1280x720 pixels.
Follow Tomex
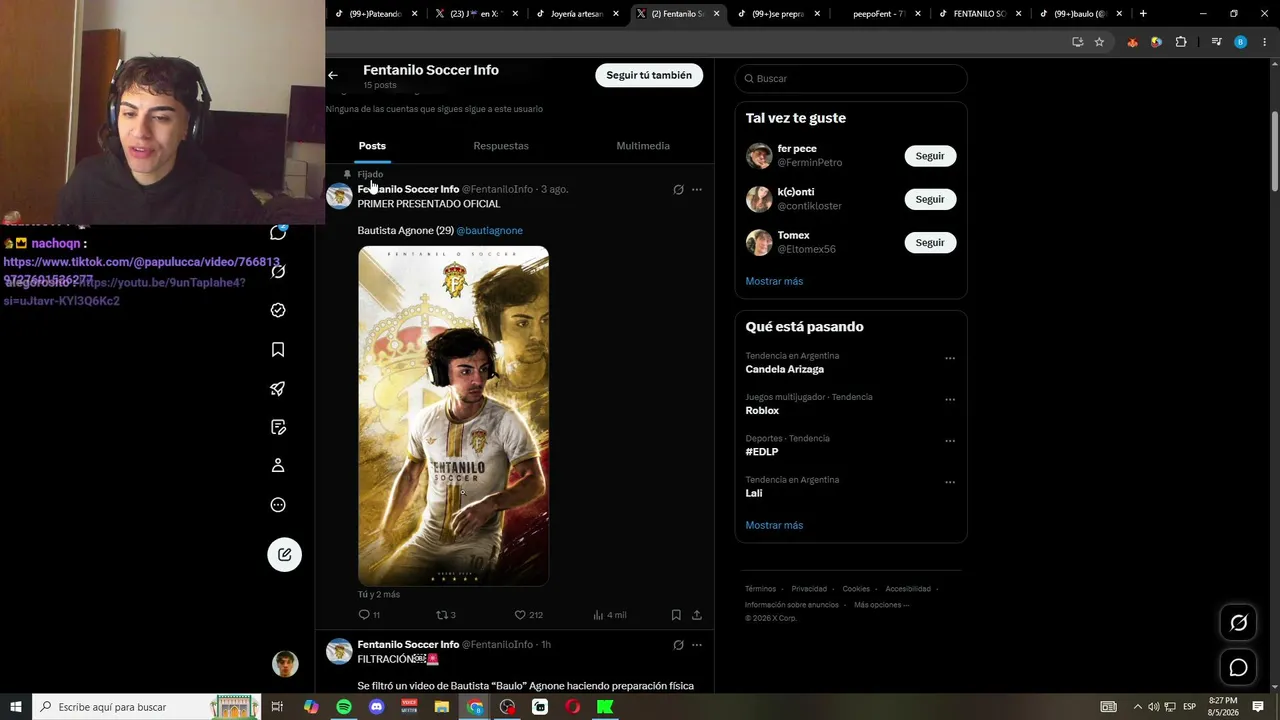click(x=930, y=242)
